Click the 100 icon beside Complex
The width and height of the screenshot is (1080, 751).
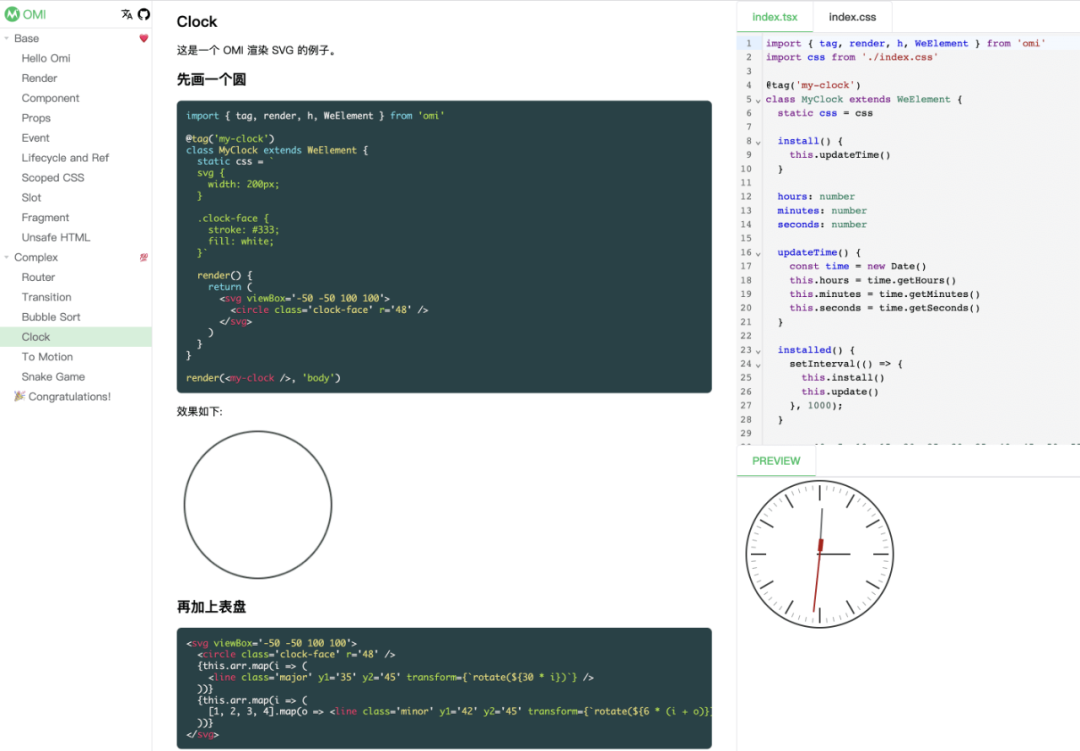143,258
